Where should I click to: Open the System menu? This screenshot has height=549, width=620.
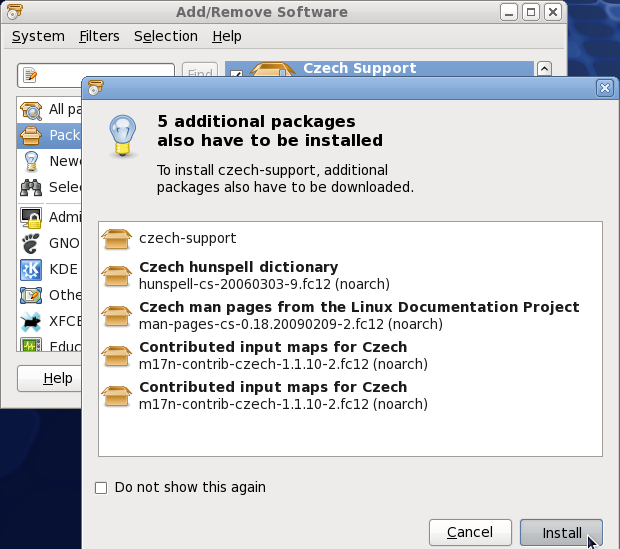(38, 36)
